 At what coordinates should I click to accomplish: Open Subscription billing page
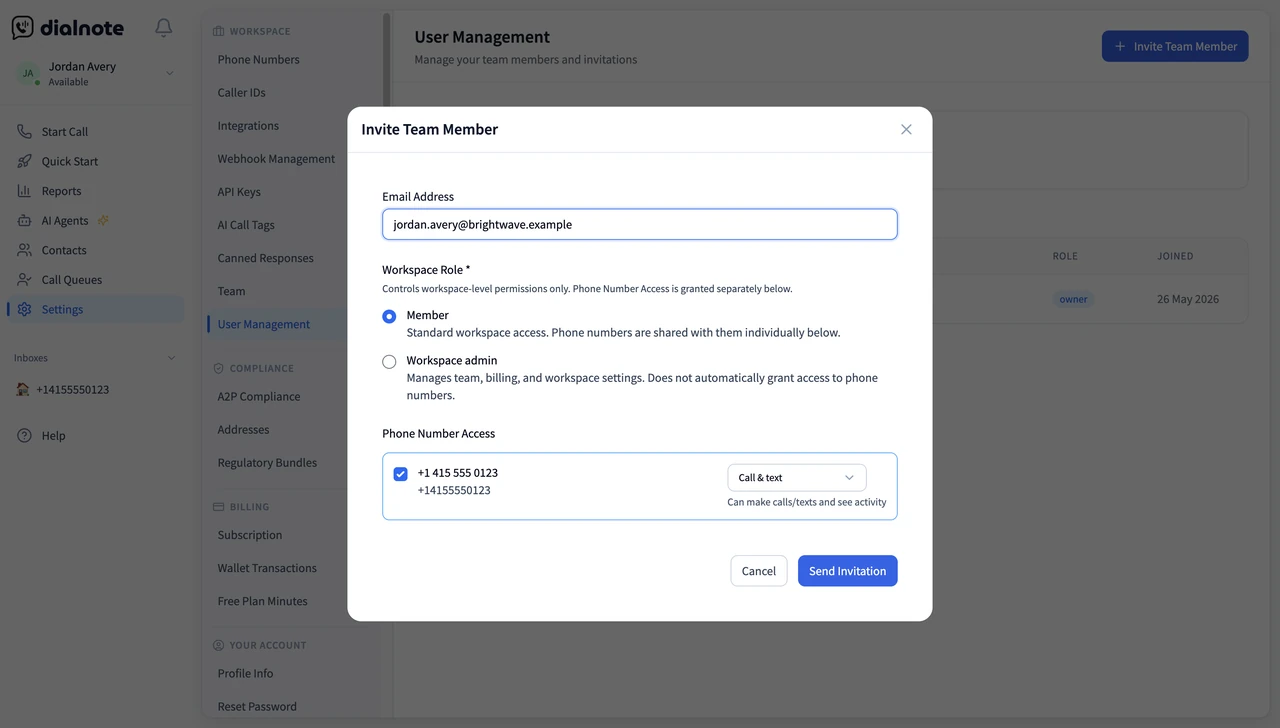tap(250, 535)
